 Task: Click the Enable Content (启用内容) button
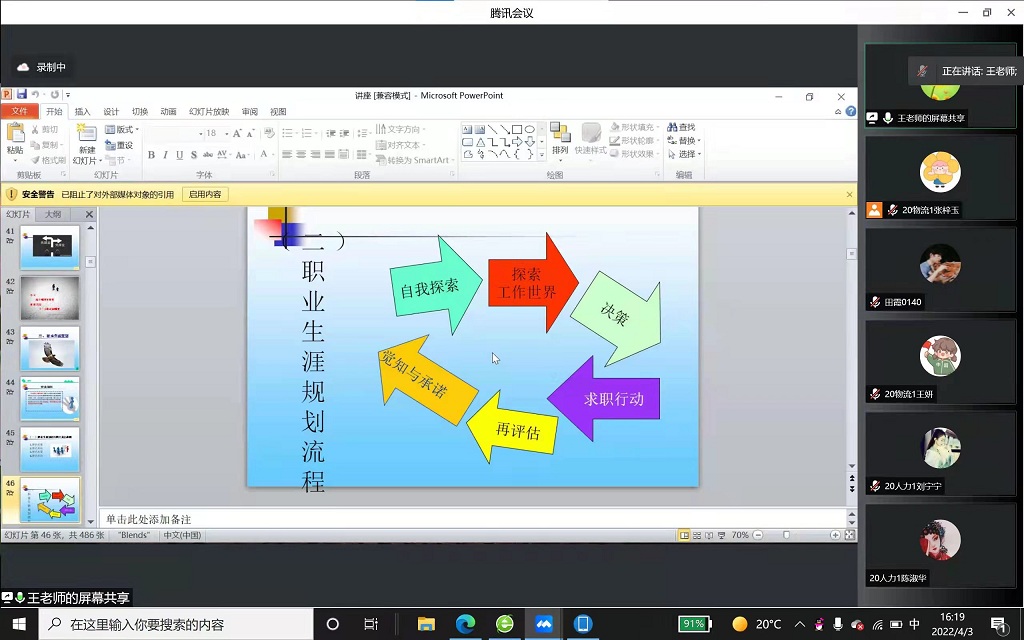(206, 195)
